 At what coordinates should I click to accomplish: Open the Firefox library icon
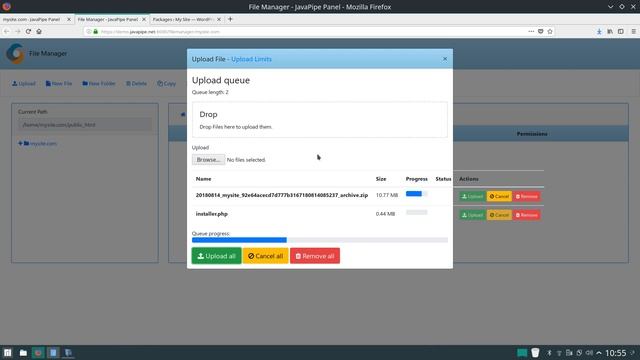[610, 31]
